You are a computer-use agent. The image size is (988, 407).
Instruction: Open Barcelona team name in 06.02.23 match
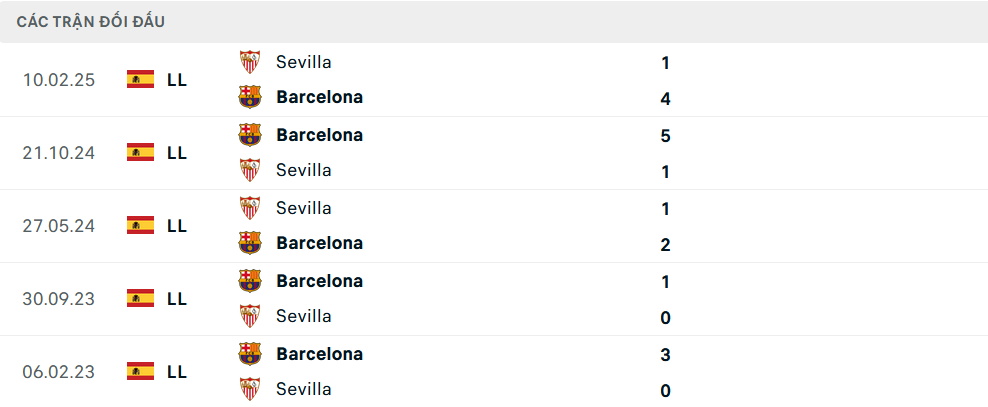[319, 354]
